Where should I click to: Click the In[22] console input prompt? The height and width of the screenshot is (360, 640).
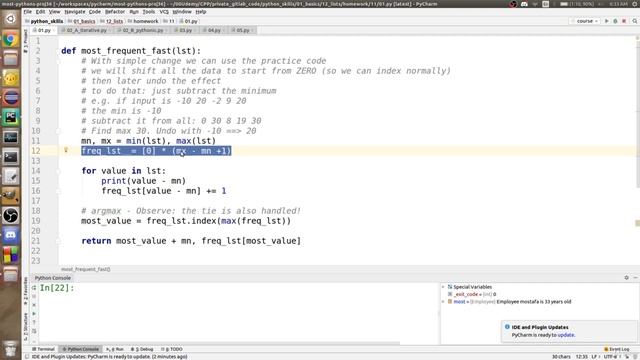(x=57, y=288)
